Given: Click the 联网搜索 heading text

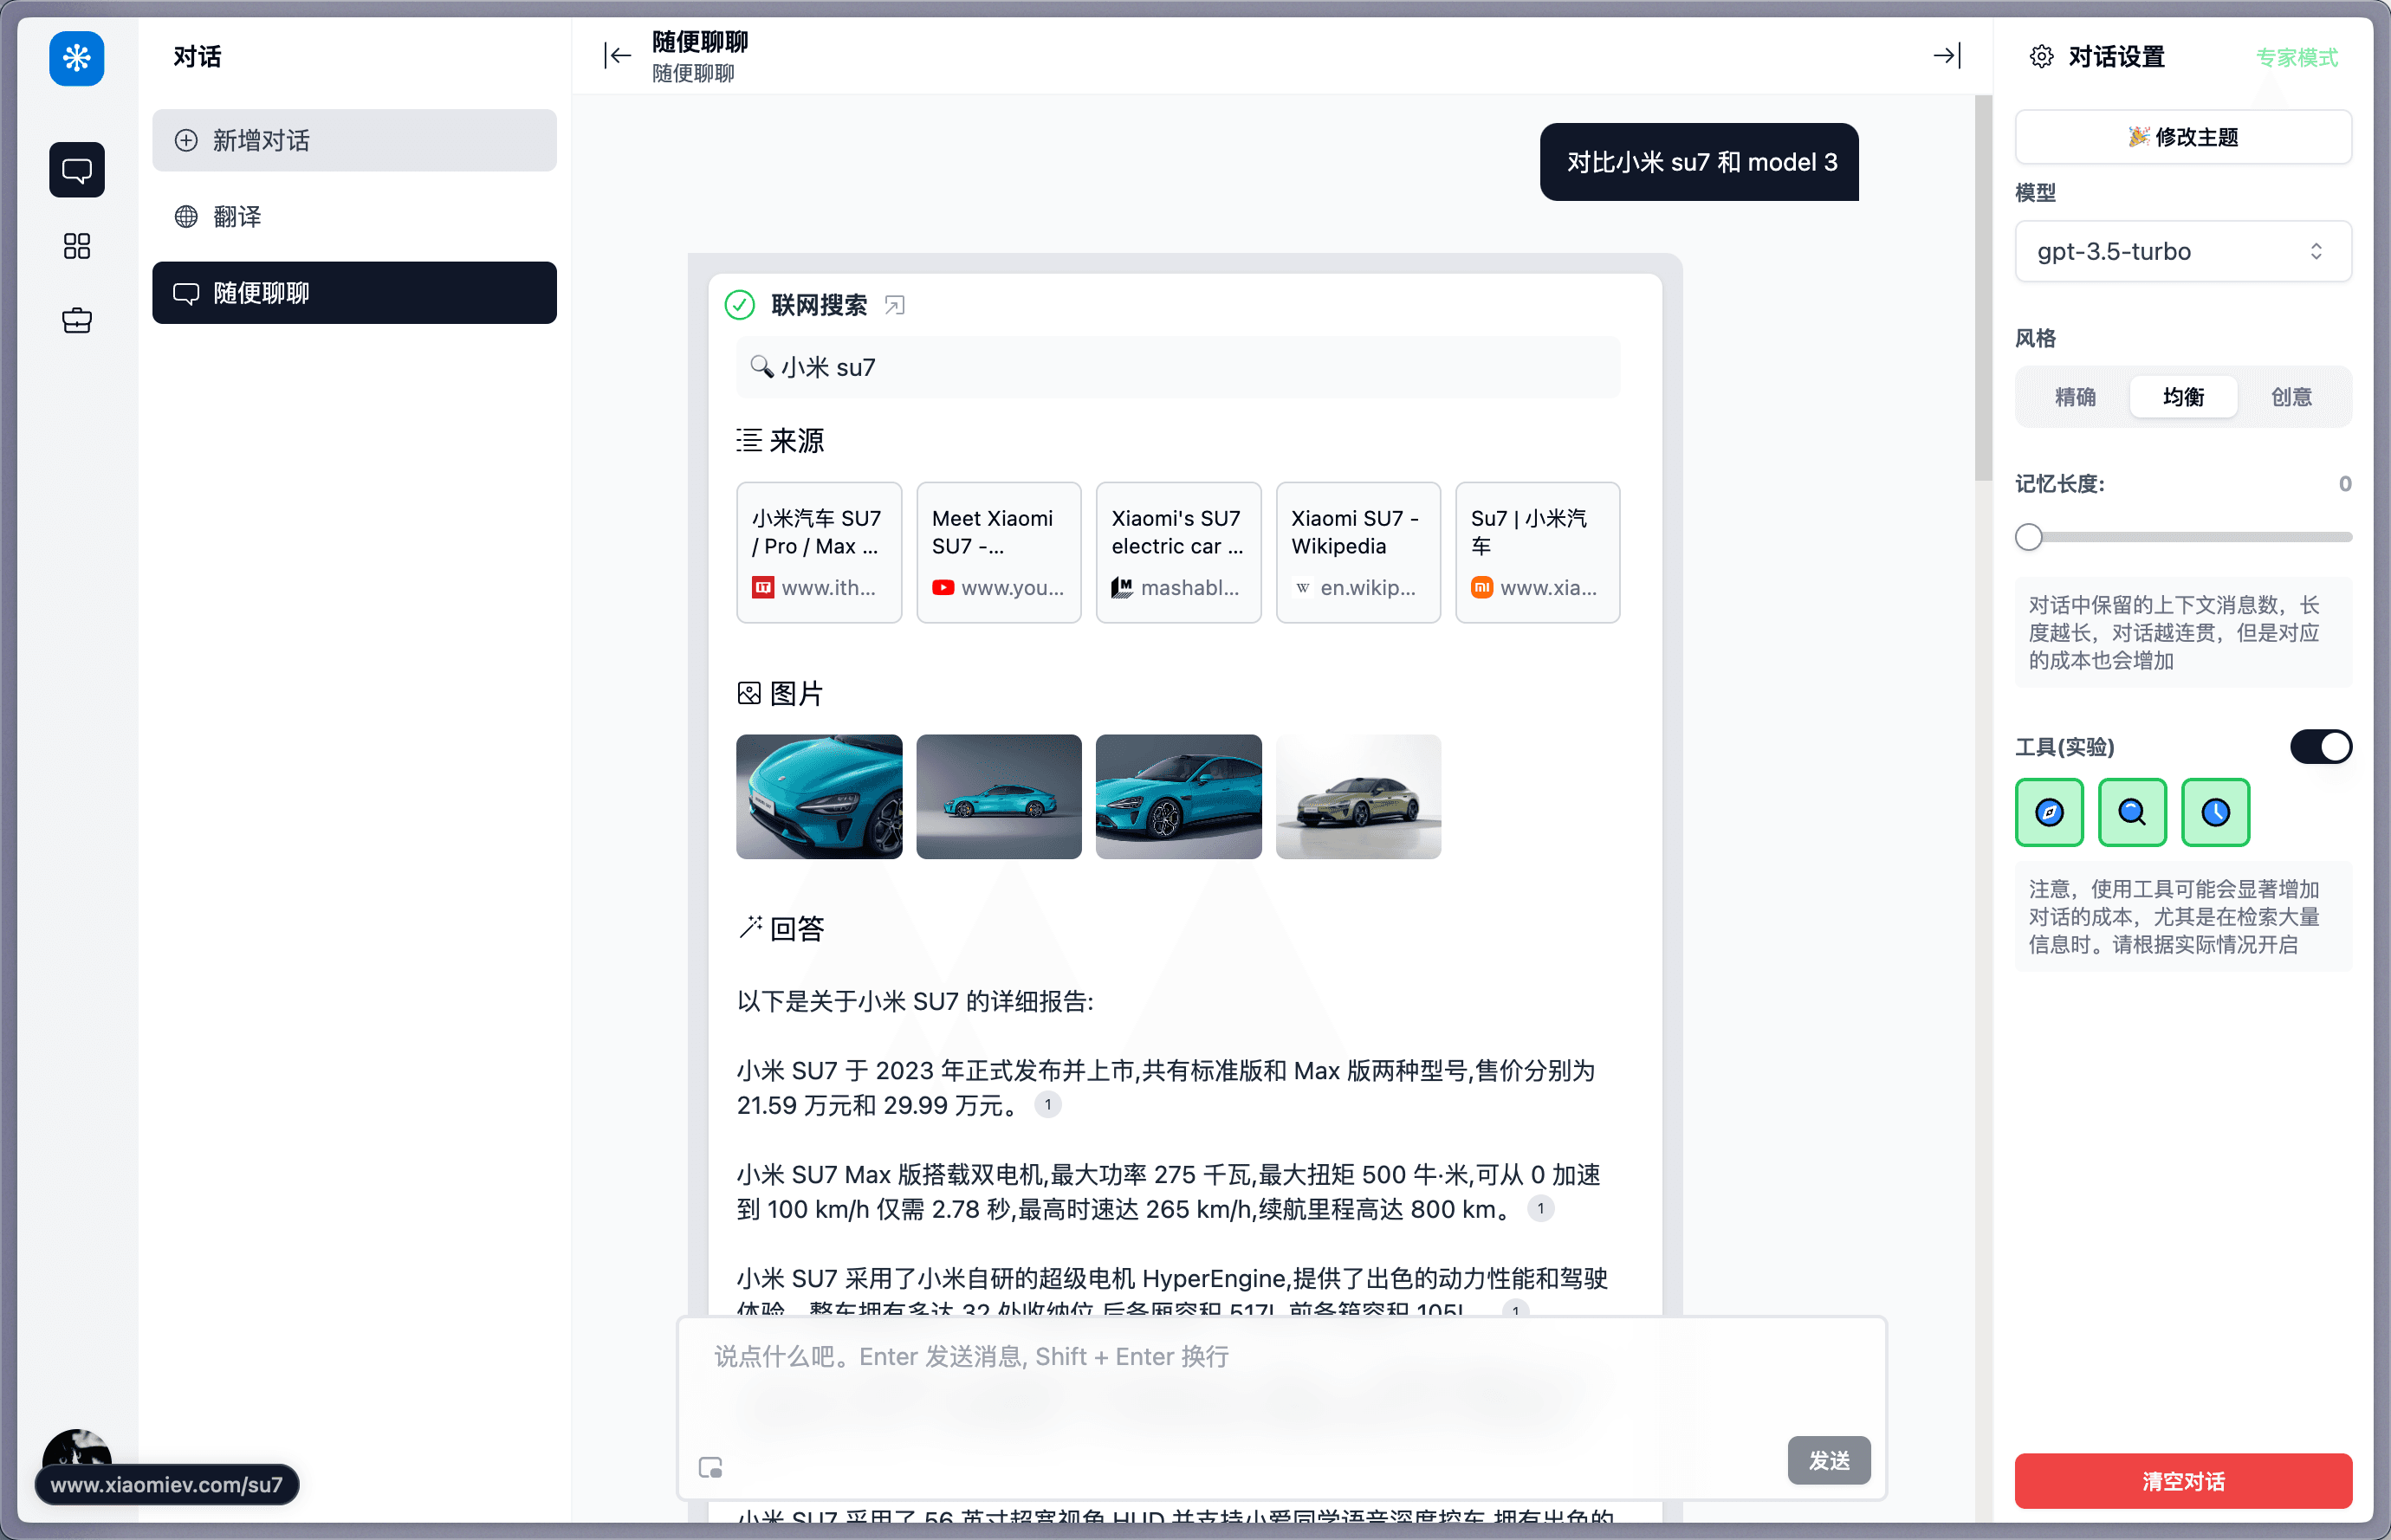Looking at the screenshot, I should click(x=819, y=305).
